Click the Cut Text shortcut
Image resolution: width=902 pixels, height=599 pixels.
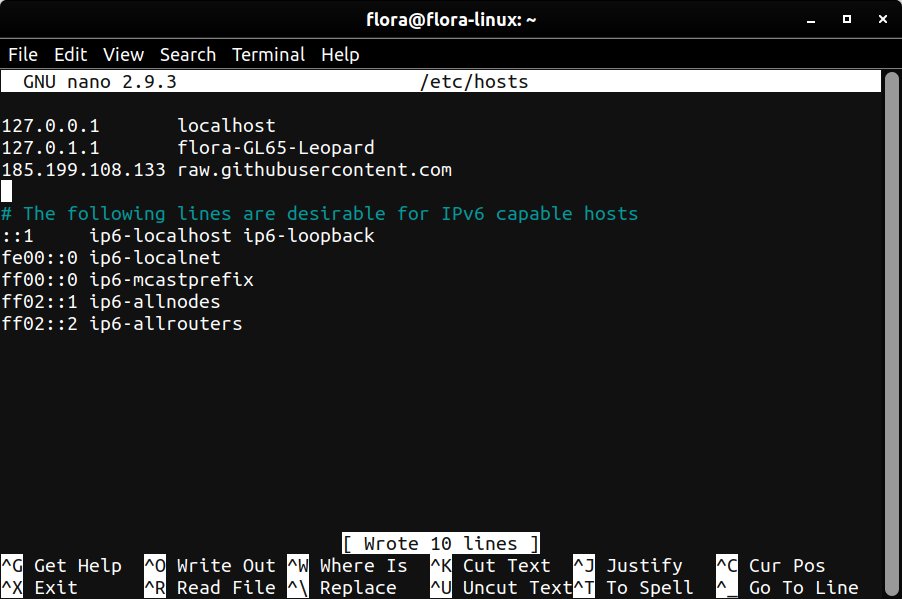tap(506, 565)
